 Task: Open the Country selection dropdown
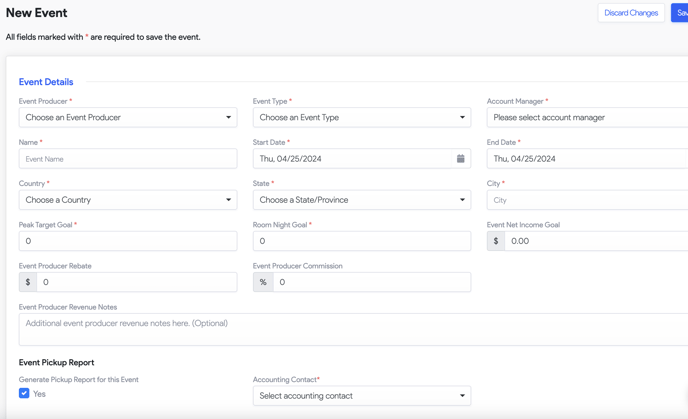pos(128,200)
